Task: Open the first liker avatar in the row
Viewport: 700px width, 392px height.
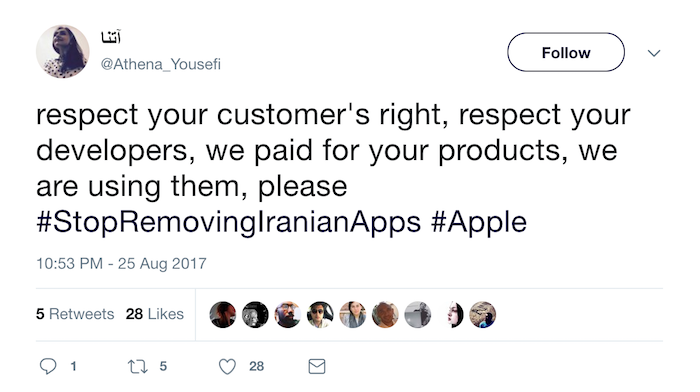Action: pyautogui.click(x=223, y=315)
